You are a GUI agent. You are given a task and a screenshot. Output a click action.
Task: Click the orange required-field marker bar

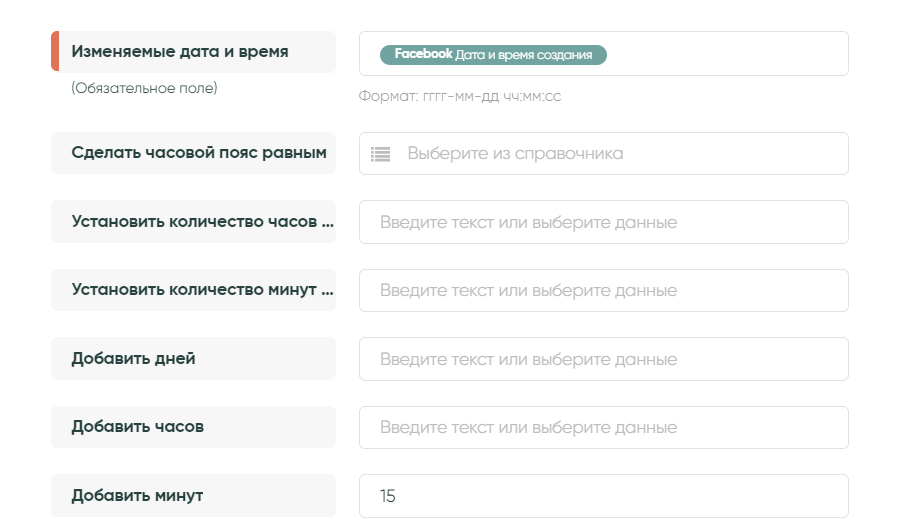[x=55, y=52]
